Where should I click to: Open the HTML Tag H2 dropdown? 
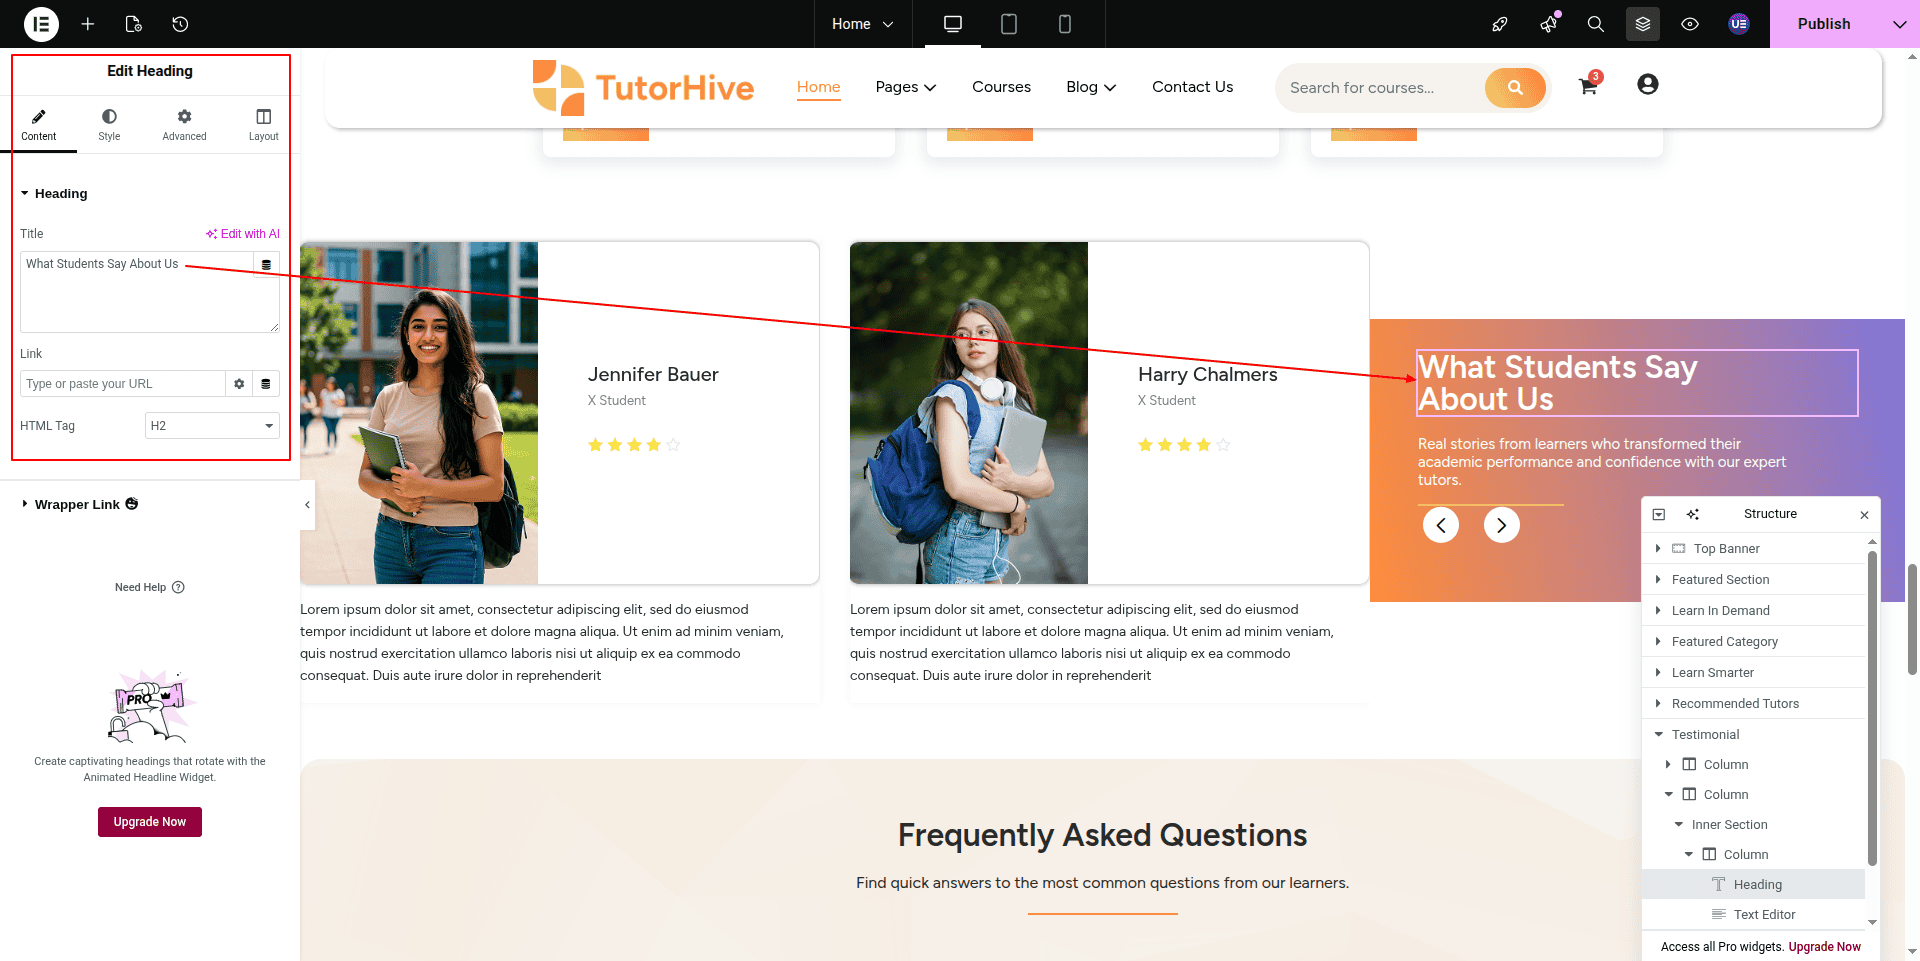tap(212, 426)
